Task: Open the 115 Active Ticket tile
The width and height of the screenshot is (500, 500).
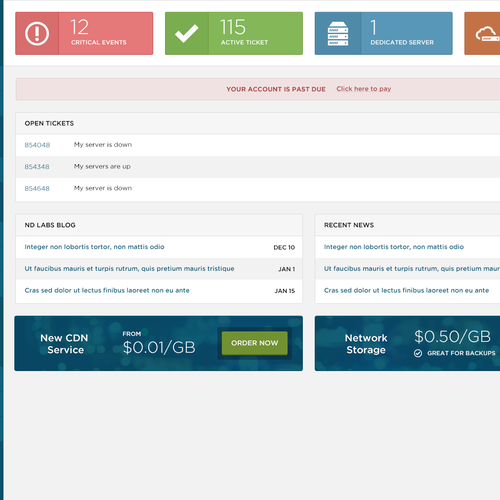Action: (234, 33)
